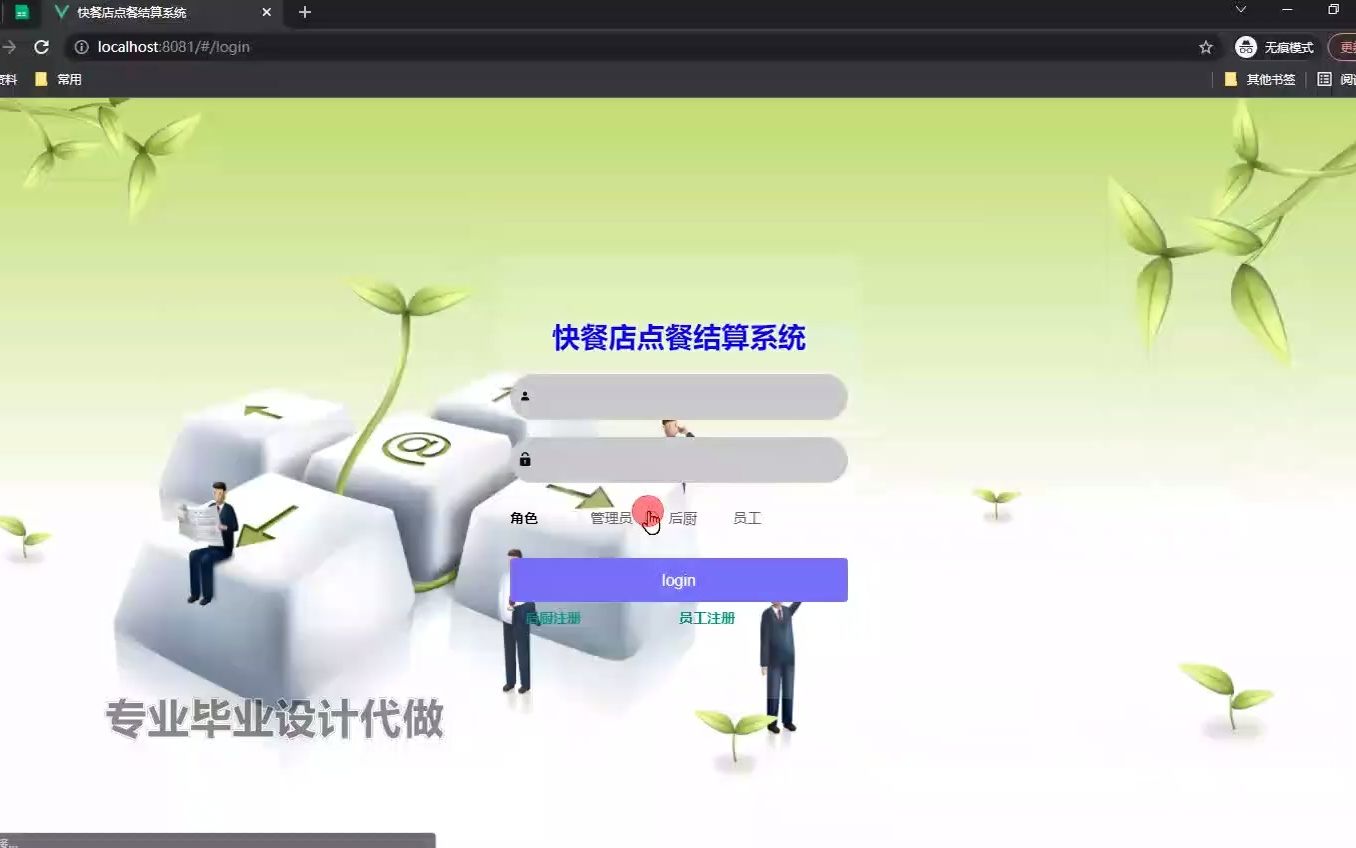
Task: Bookmark this page with the star icon
Action: point(1206,47)
